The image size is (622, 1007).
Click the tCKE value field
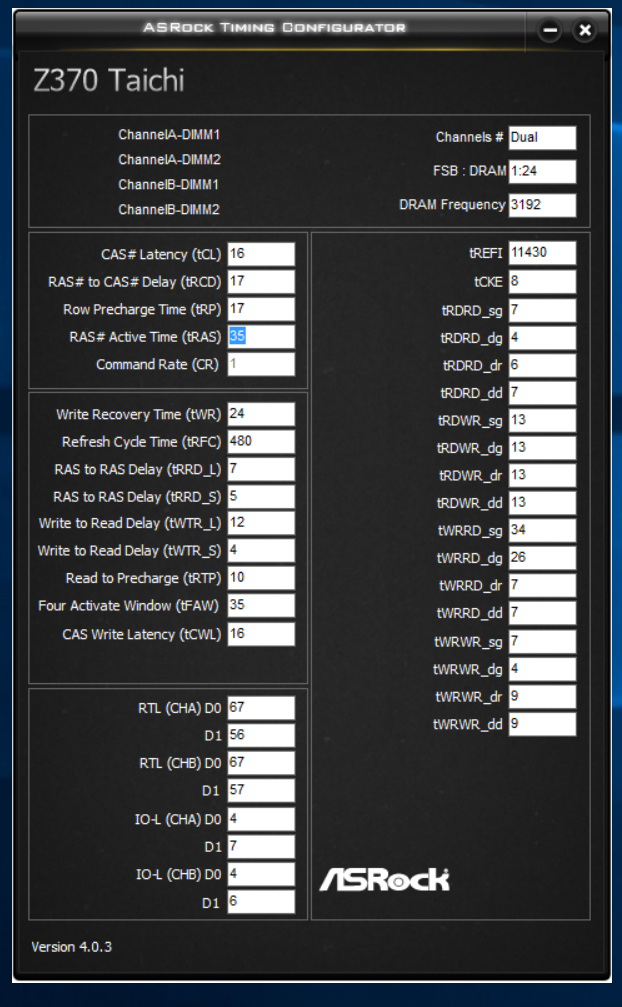[x=542, y=282]
